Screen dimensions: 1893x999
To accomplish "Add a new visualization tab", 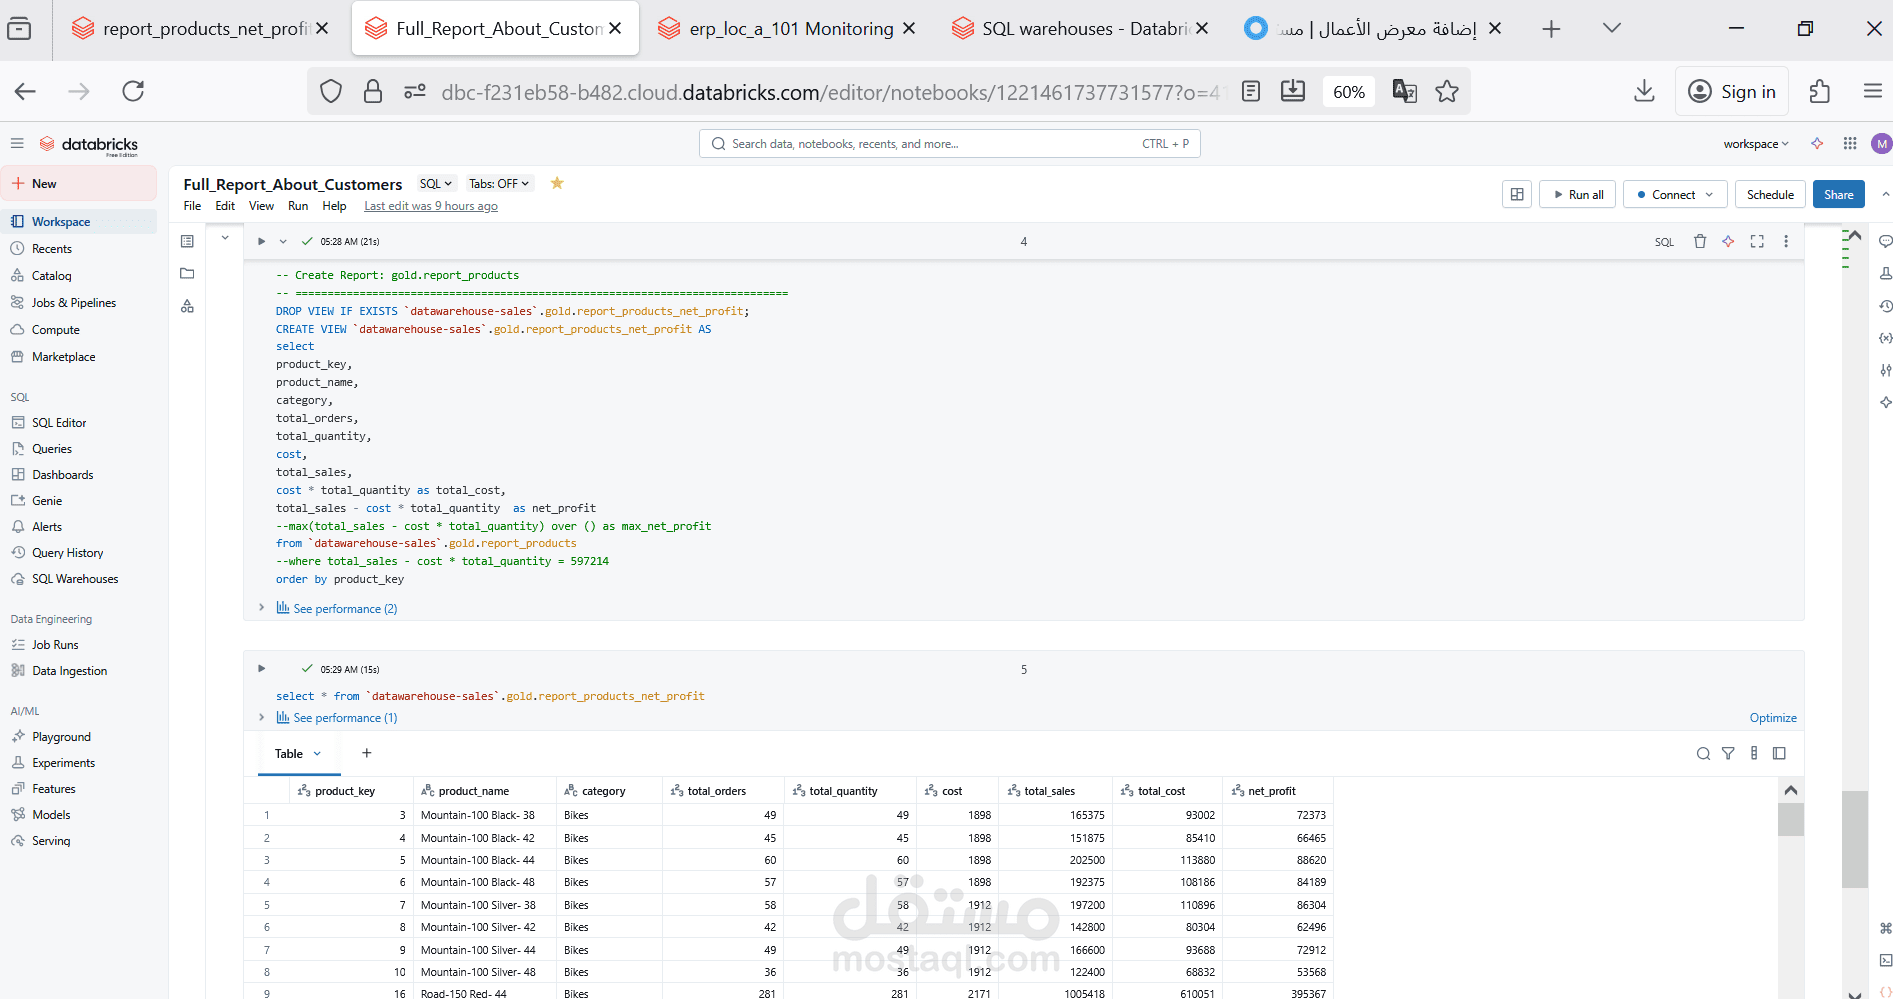I will tap(367, 753).
